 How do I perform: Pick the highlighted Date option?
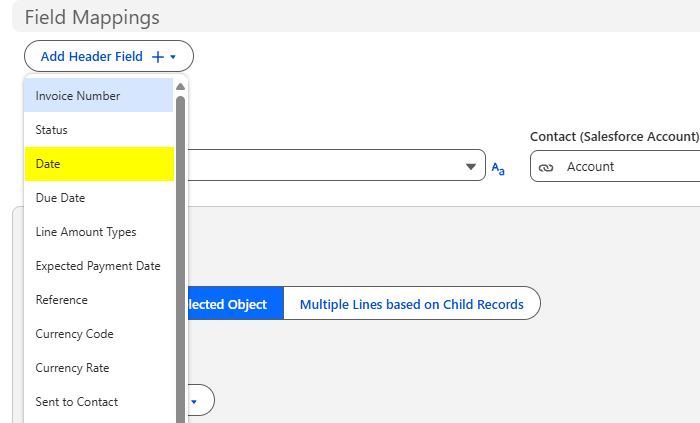(x=99, y=164)
